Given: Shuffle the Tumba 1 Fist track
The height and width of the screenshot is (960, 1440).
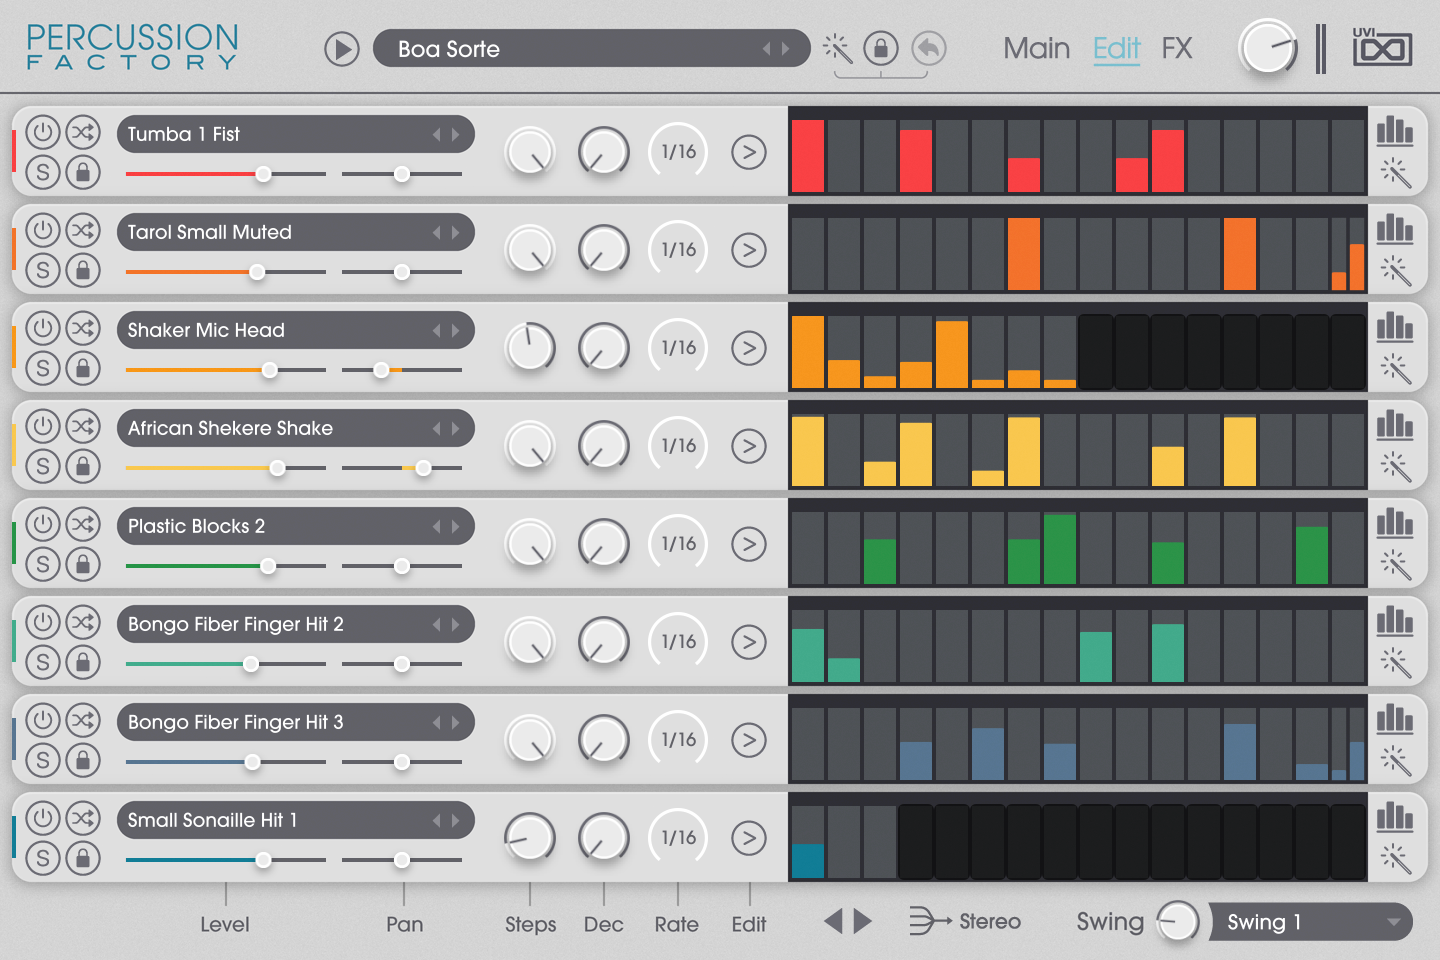Looking at the screenshot, I should point(83,132).
